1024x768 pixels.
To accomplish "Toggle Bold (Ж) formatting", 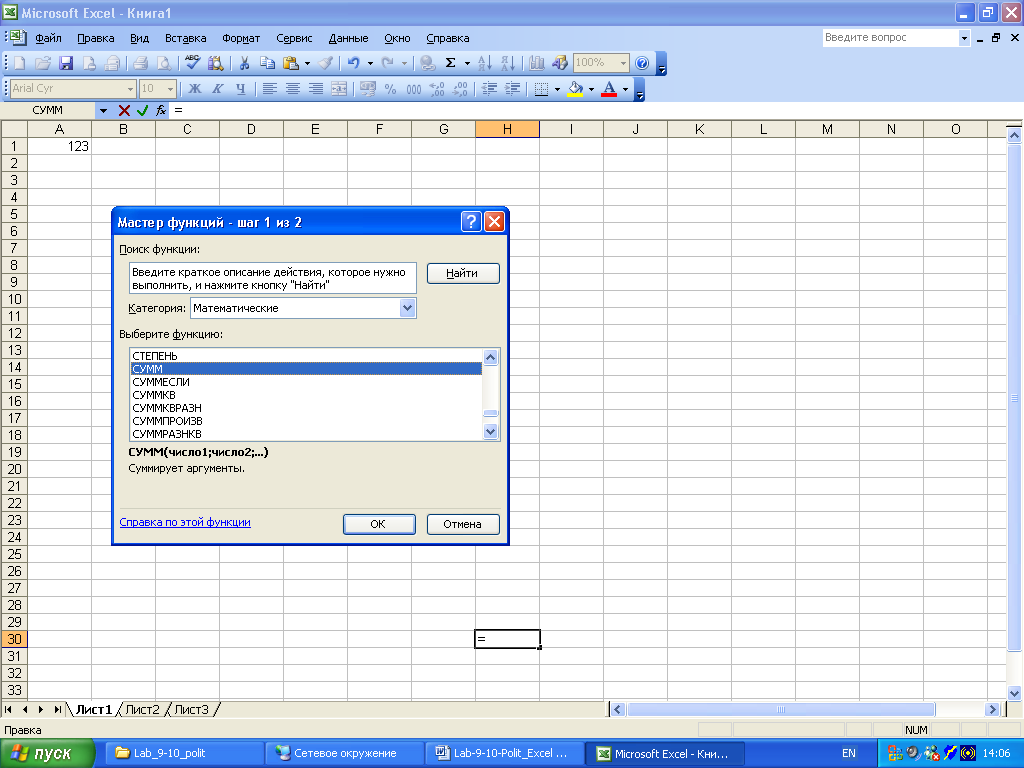I will (195, 88).
